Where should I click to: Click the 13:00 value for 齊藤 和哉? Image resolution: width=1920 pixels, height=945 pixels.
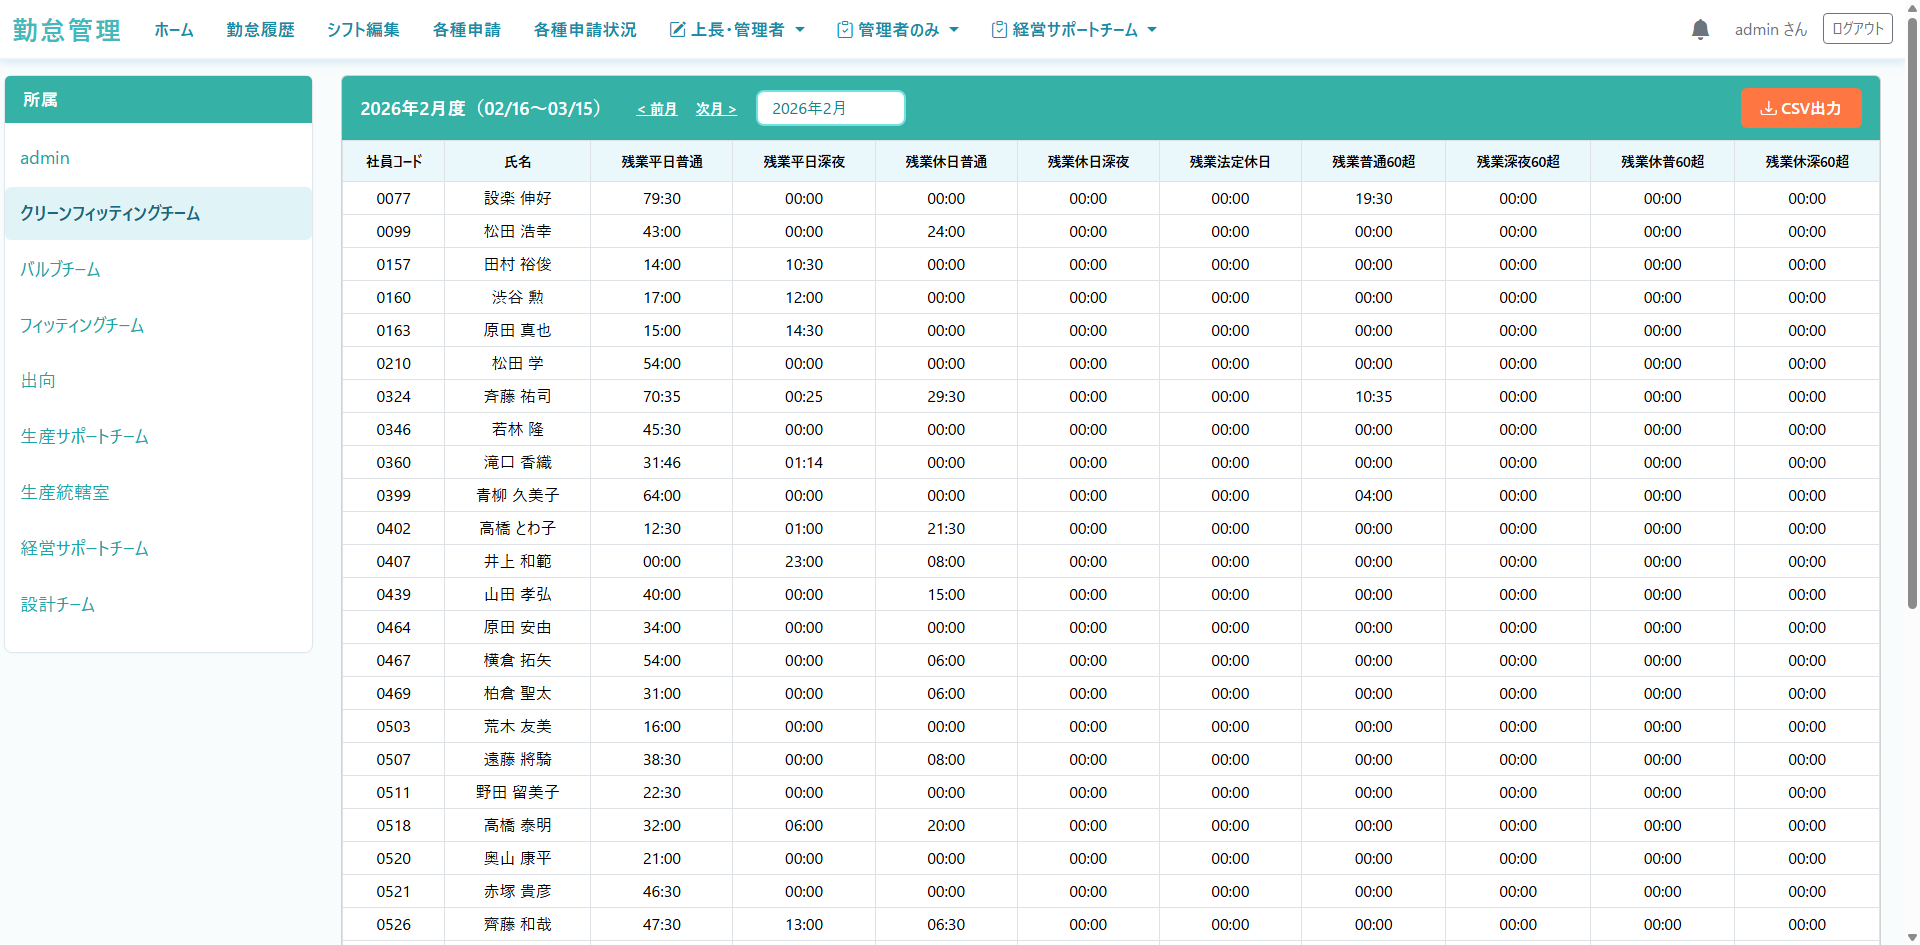coord(804,925)
